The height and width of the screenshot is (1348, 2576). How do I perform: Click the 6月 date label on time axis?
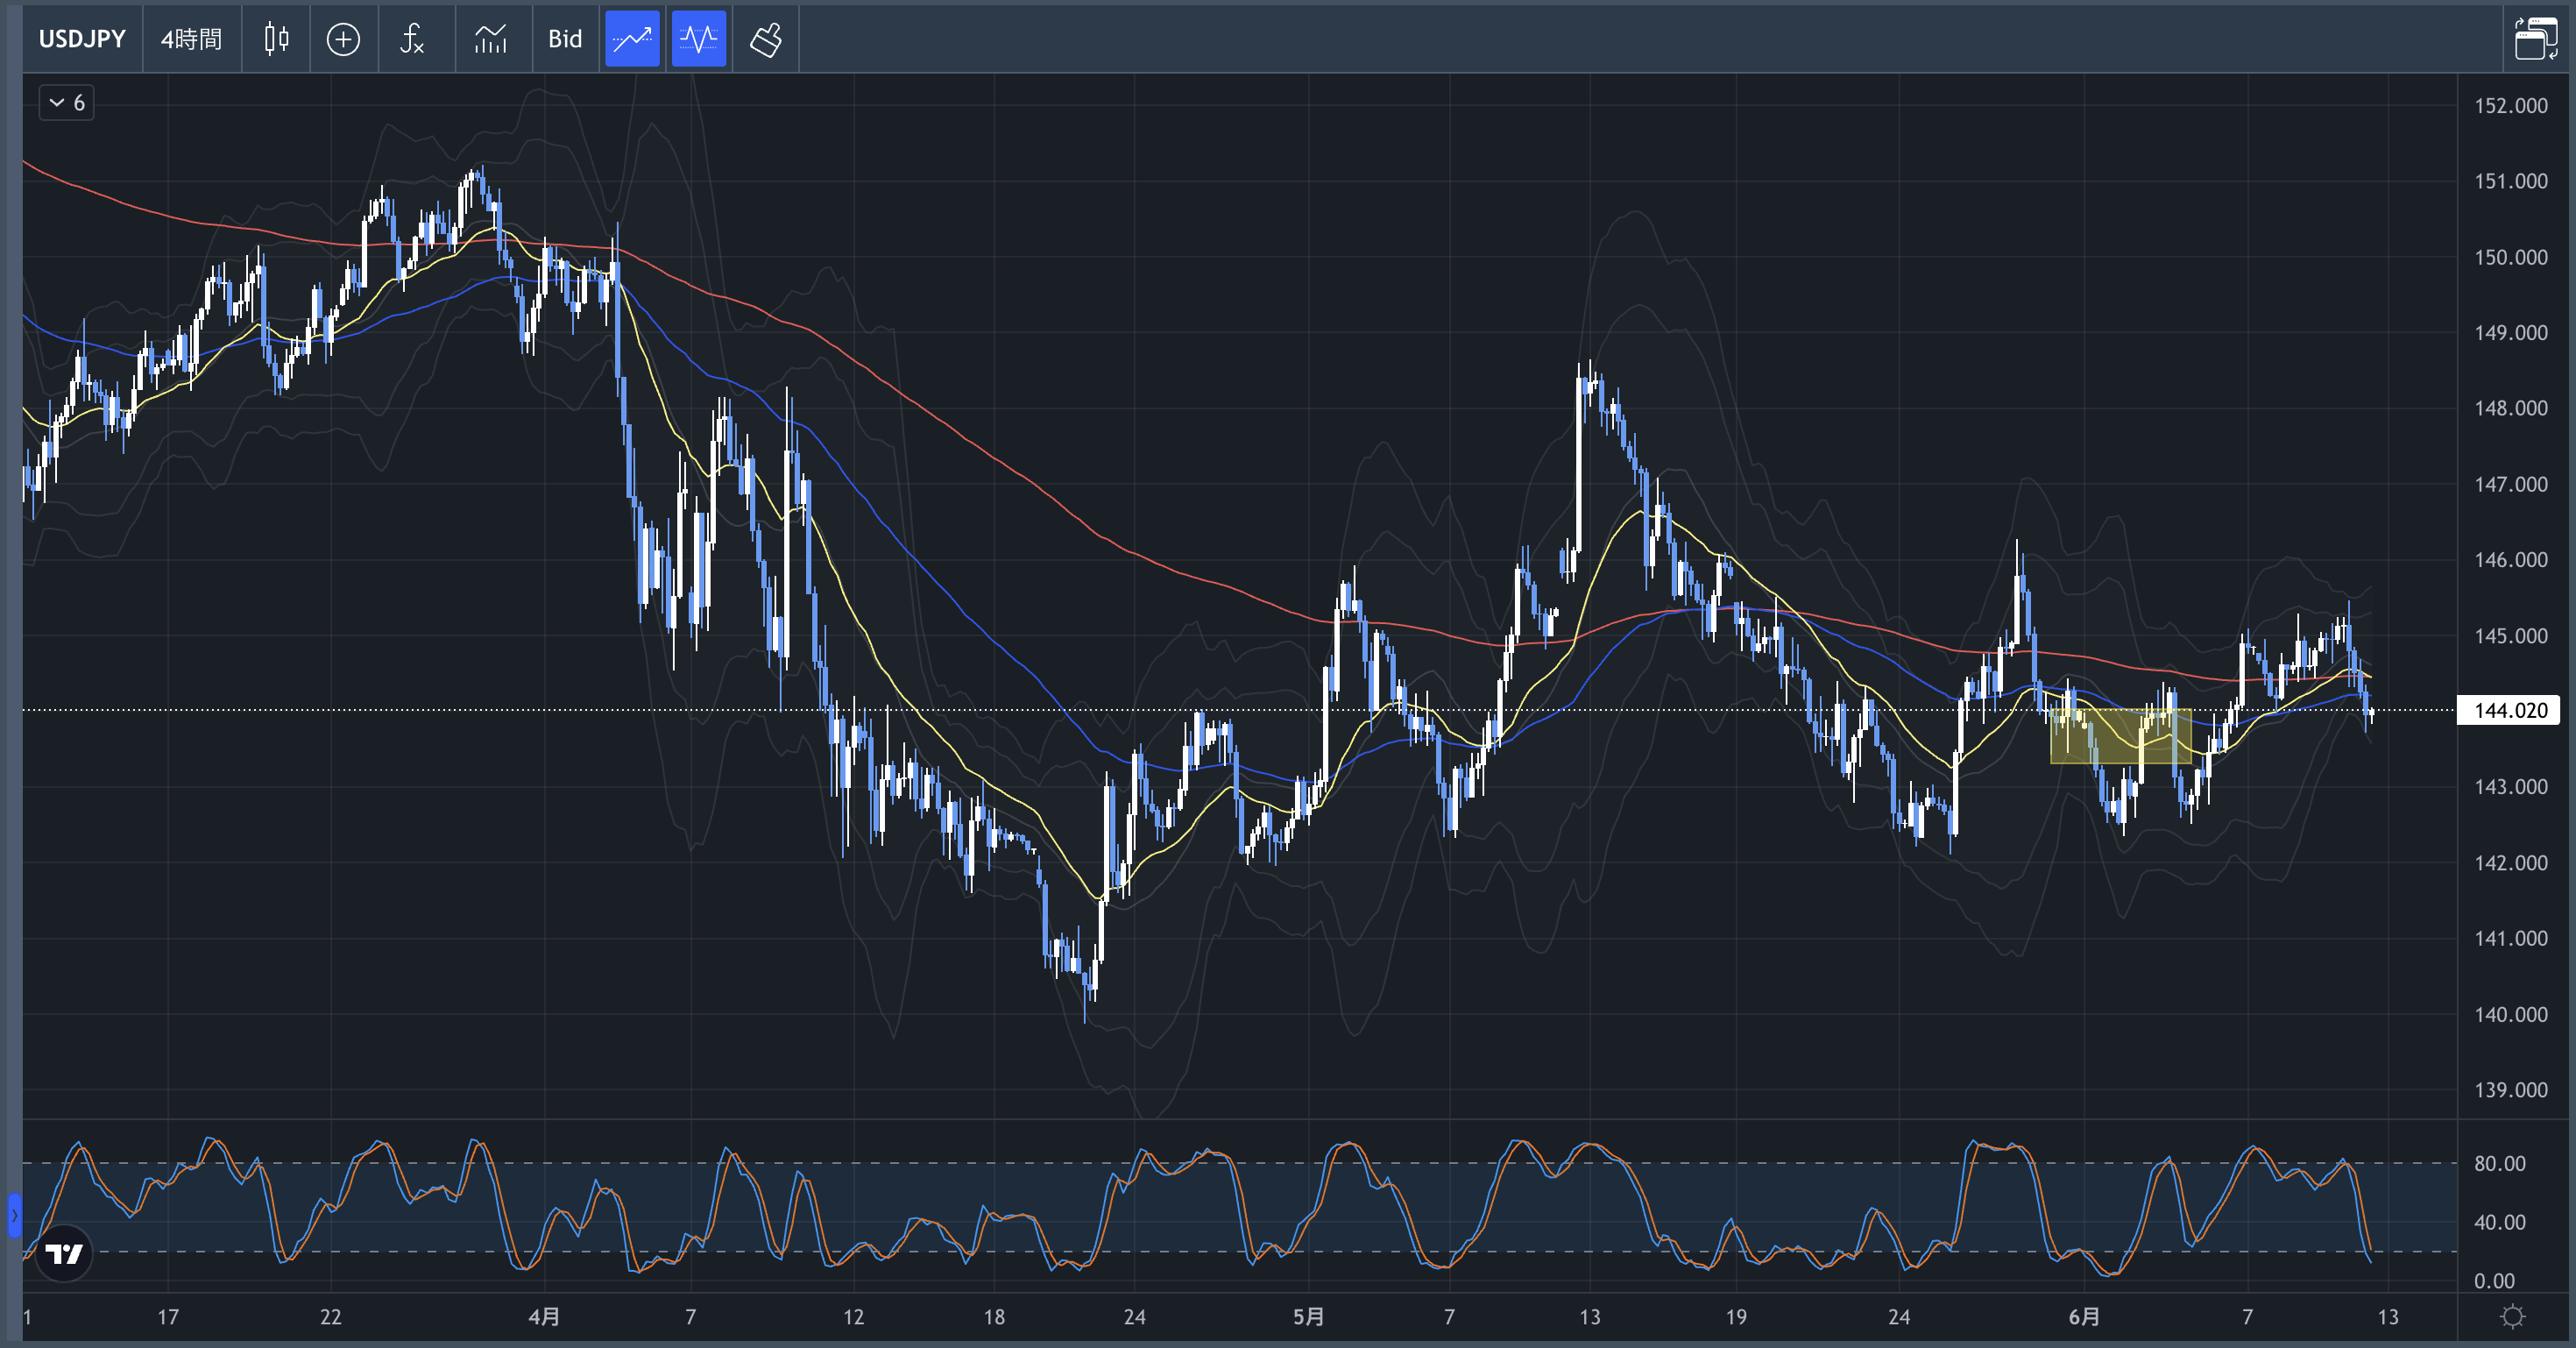pyautogui.click(x=2084, y=1316)
